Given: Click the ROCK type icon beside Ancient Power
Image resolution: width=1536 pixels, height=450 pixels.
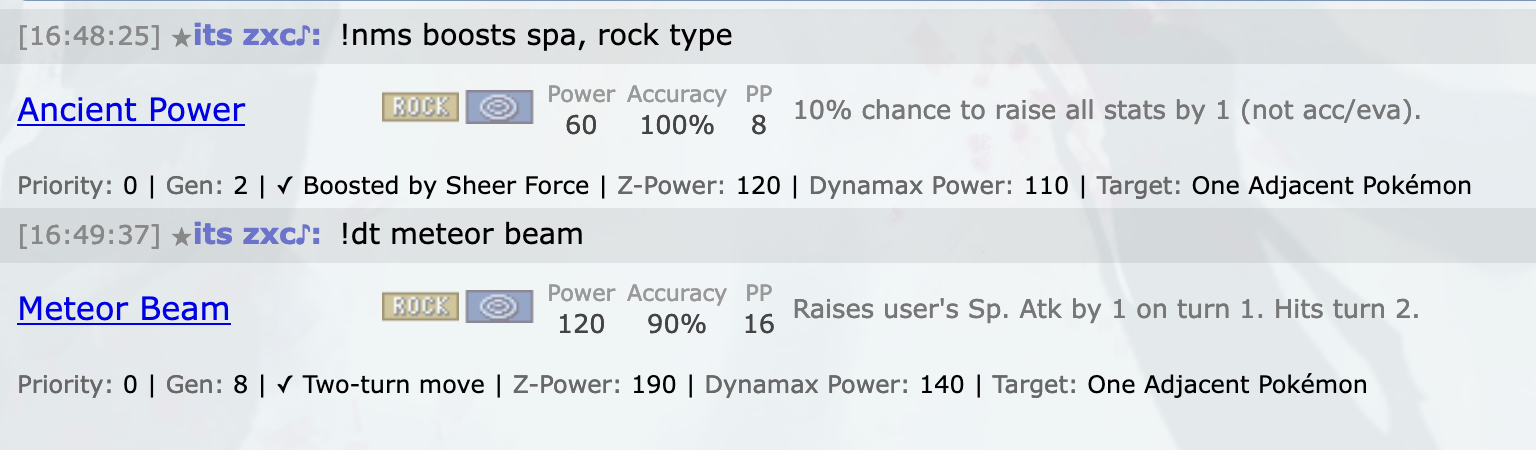Looking at the screenshot, I should (x=421, y=108).
